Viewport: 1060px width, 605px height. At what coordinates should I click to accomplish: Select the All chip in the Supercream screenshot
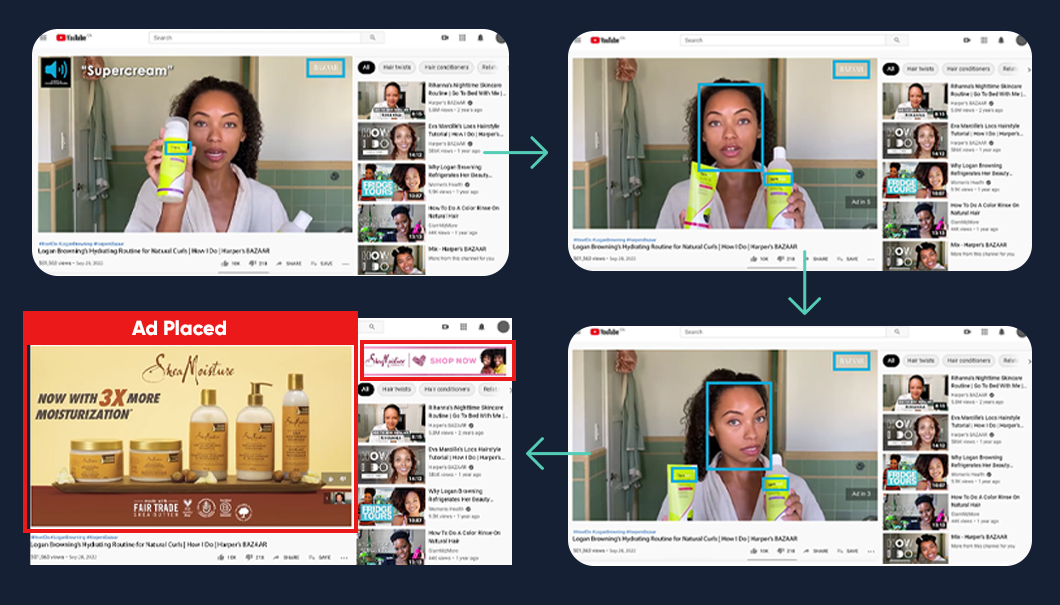click(x=366, y=68)
